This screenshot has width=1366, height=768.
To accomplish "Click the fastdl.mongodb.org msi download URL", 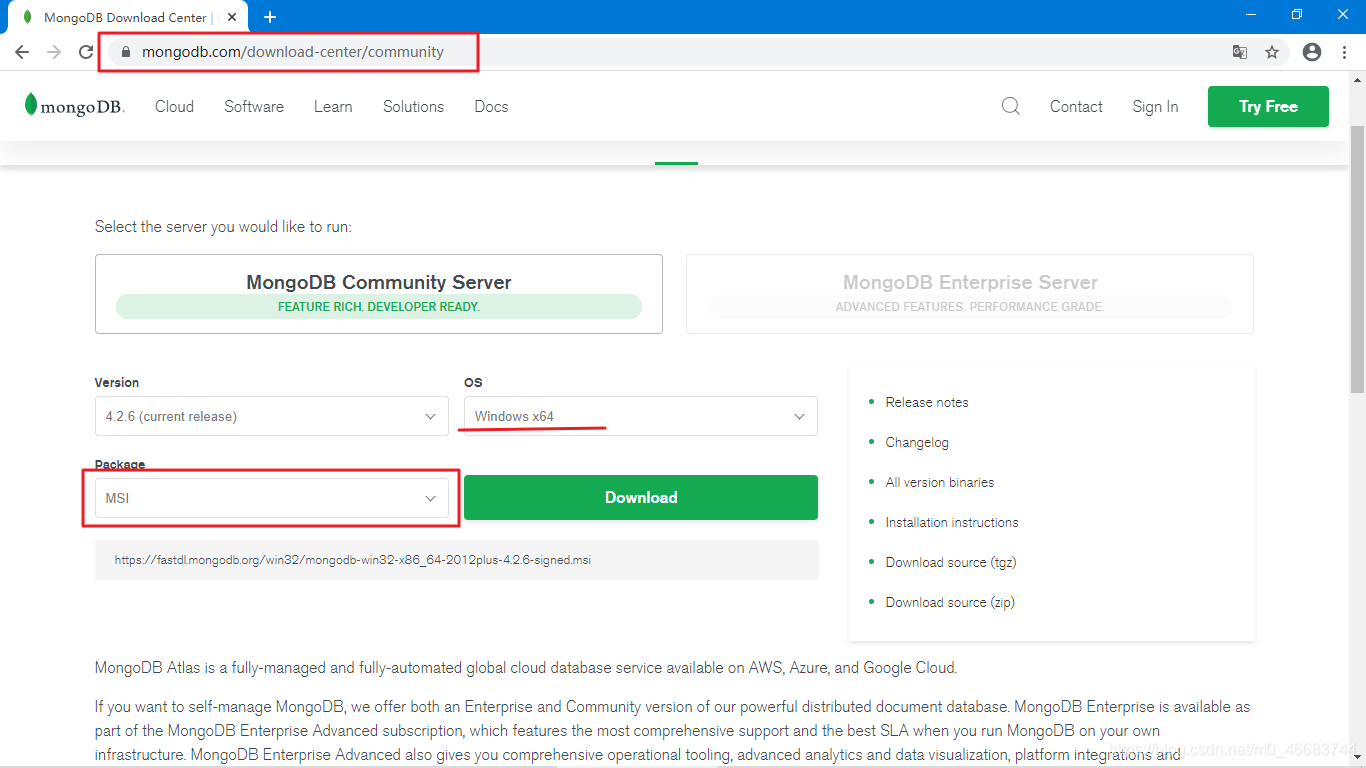I will 353,560.
